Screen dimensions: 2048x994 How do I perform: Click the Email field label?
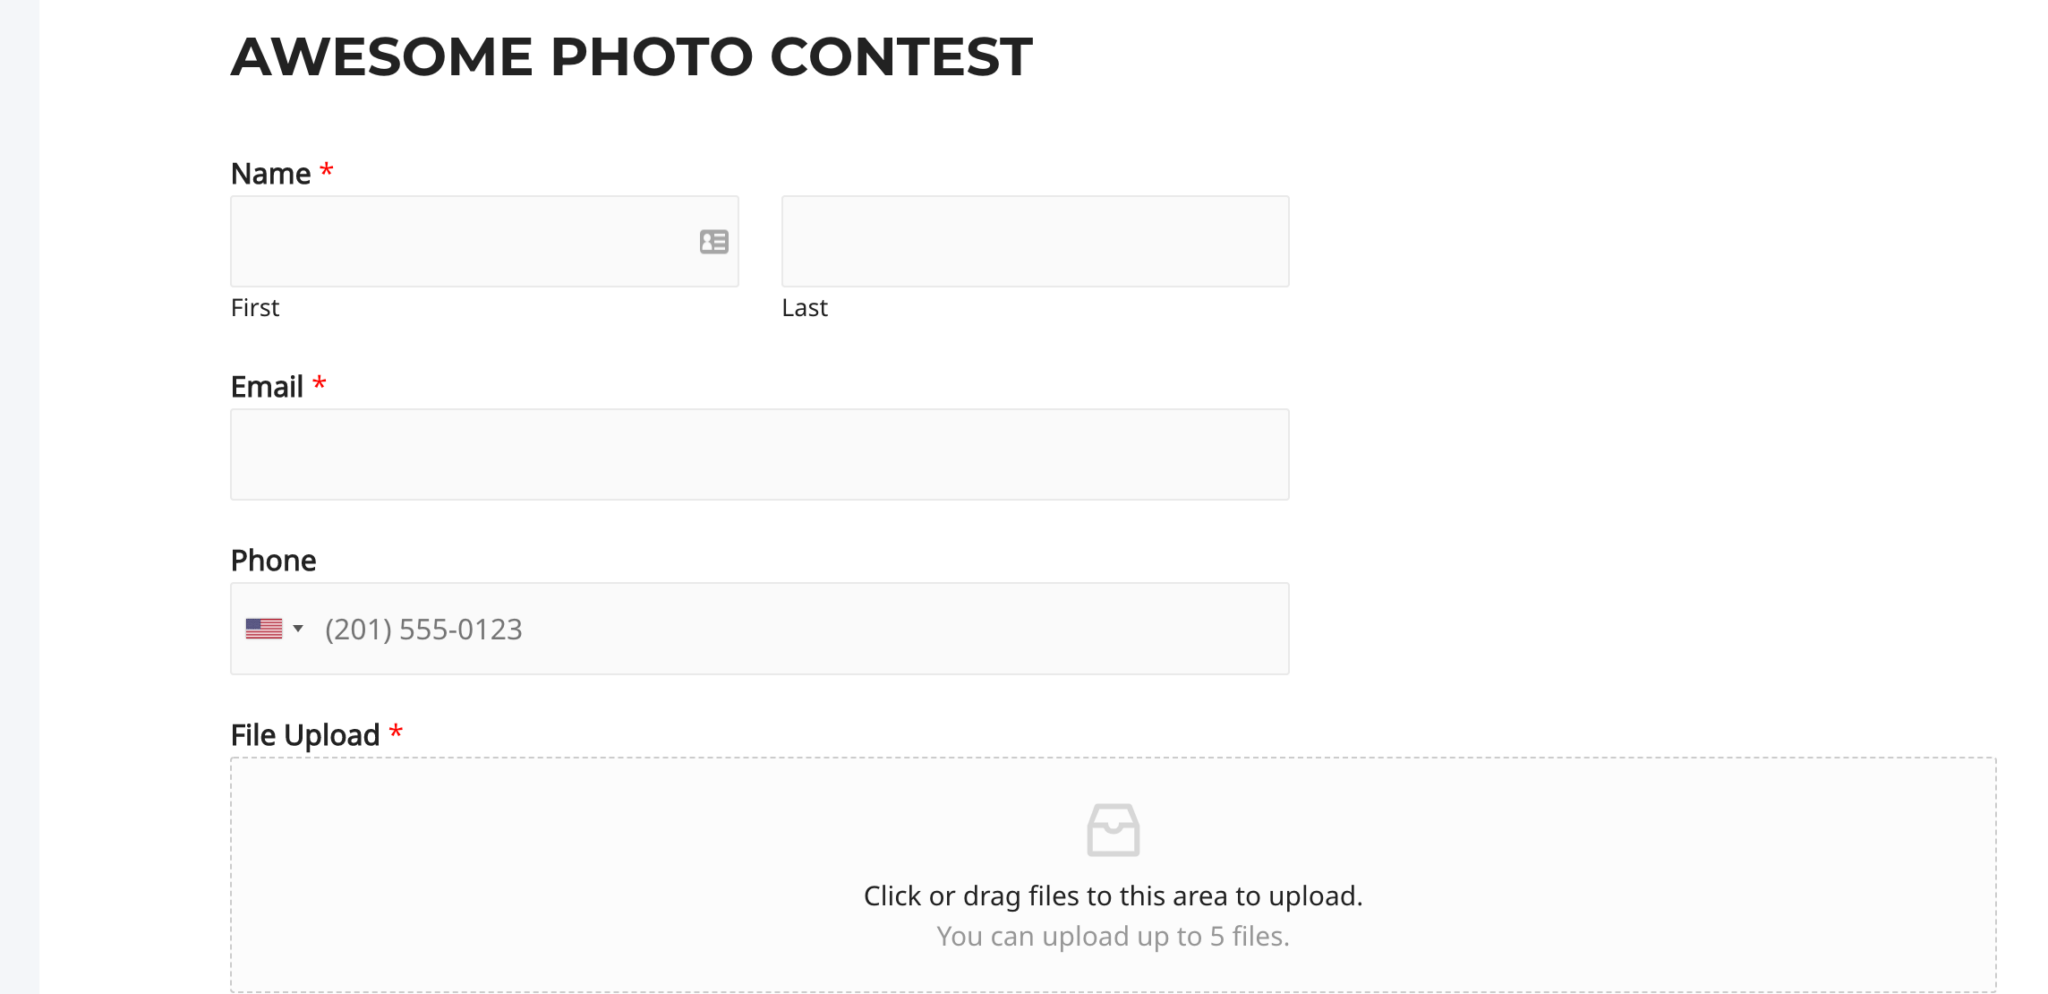tap(267, 387)
